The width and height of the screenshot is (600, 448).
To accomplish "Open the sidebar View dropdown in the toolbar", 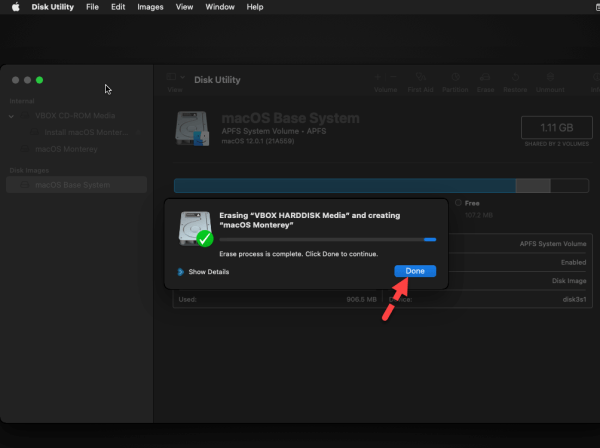I will tap(176, 77).
